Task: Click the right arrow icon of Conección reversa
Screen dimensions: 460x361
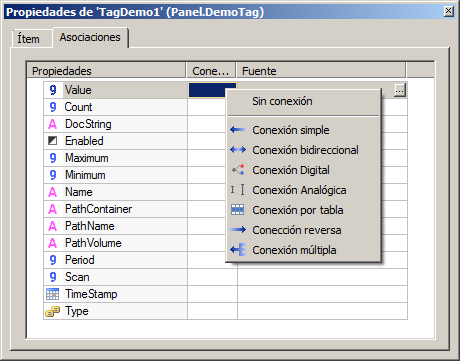Action: [238, 230]
